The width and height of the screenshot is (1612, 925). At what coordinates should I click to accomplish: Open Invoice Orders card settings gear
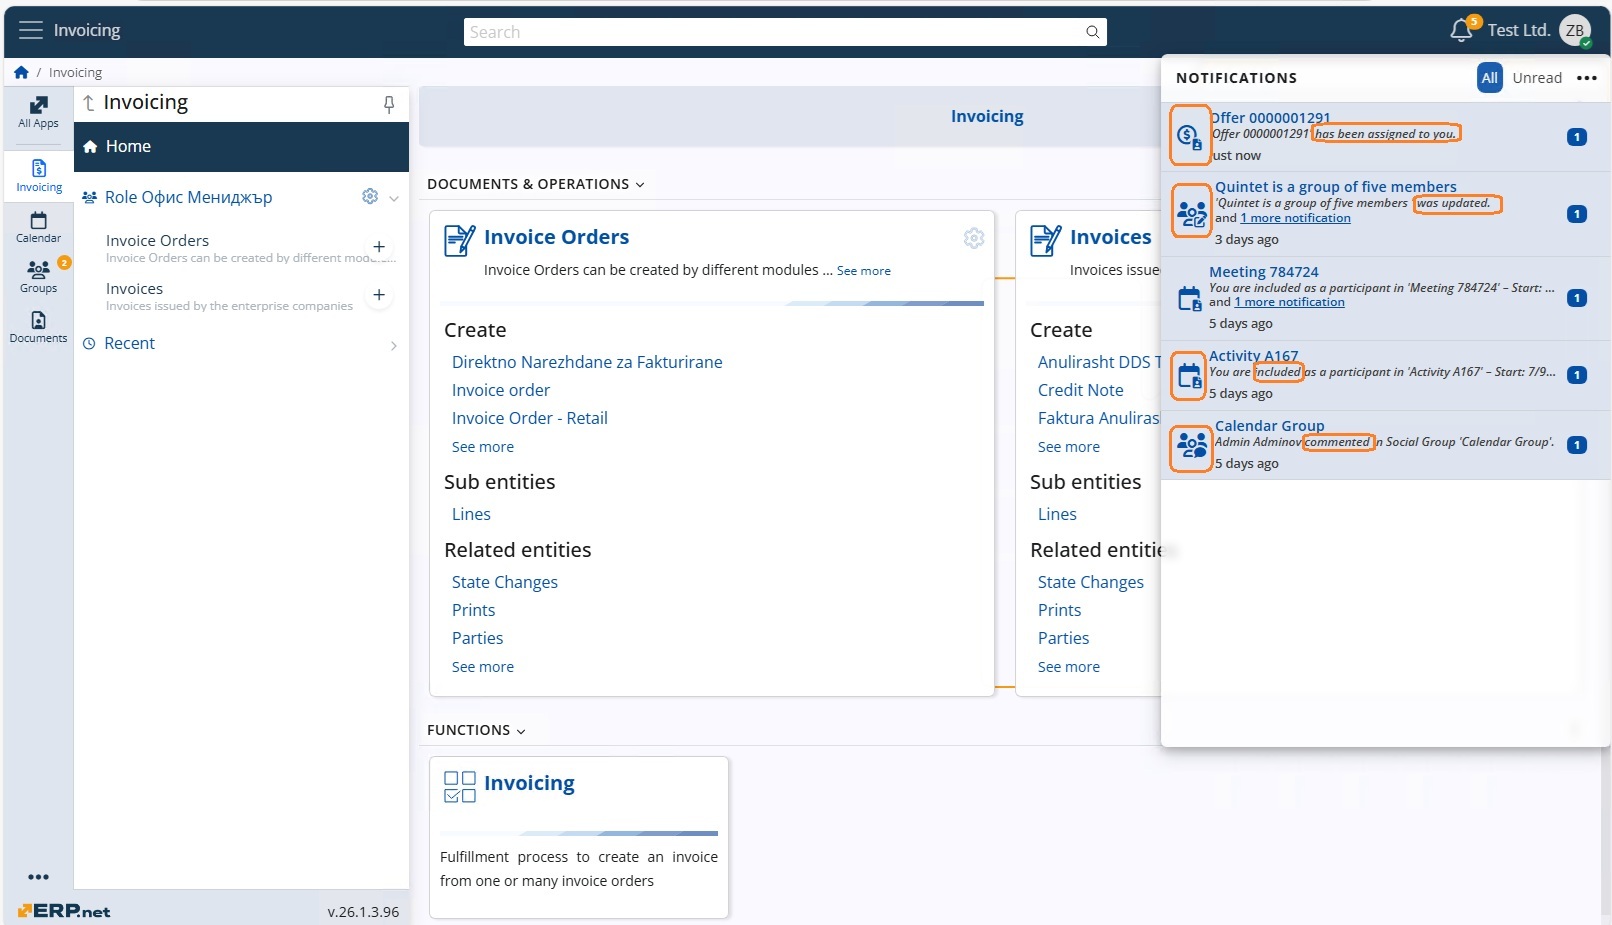click(x=974, y=238)
